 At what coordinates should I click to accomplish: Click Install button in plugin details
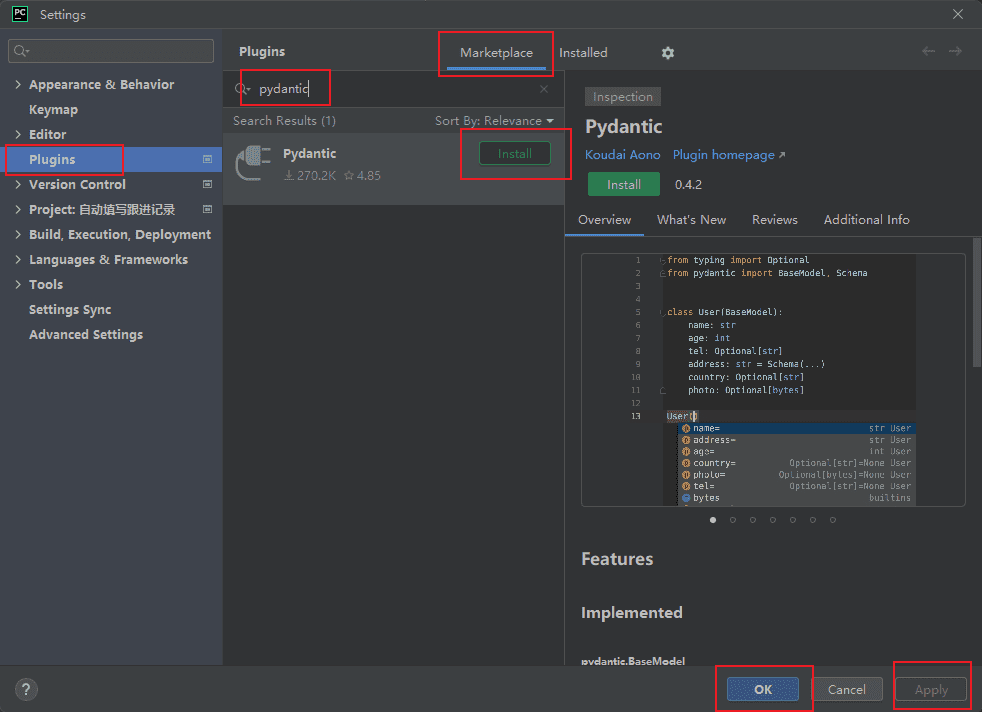click(624, 185)
